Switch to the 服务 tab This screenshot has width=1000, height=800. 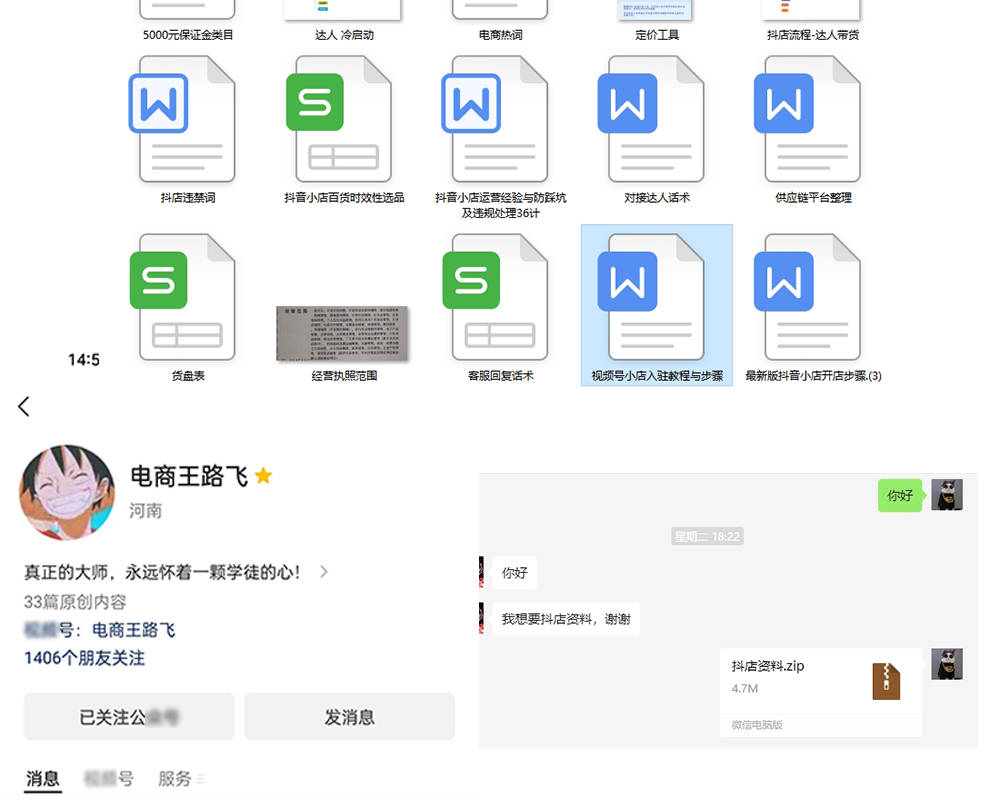point(178,778)
